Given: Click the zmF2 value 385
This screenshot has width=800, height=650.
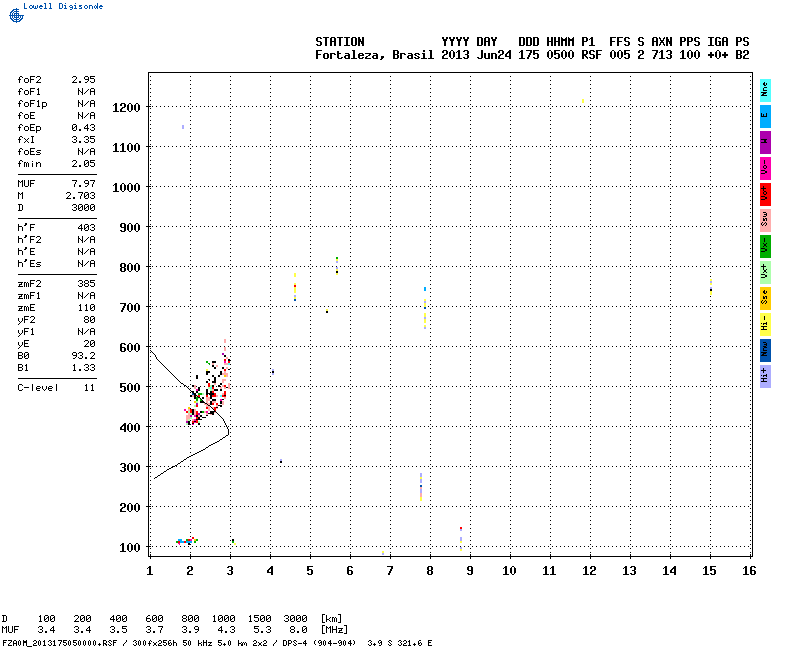Looking at the screenshot, I should 86,284.
